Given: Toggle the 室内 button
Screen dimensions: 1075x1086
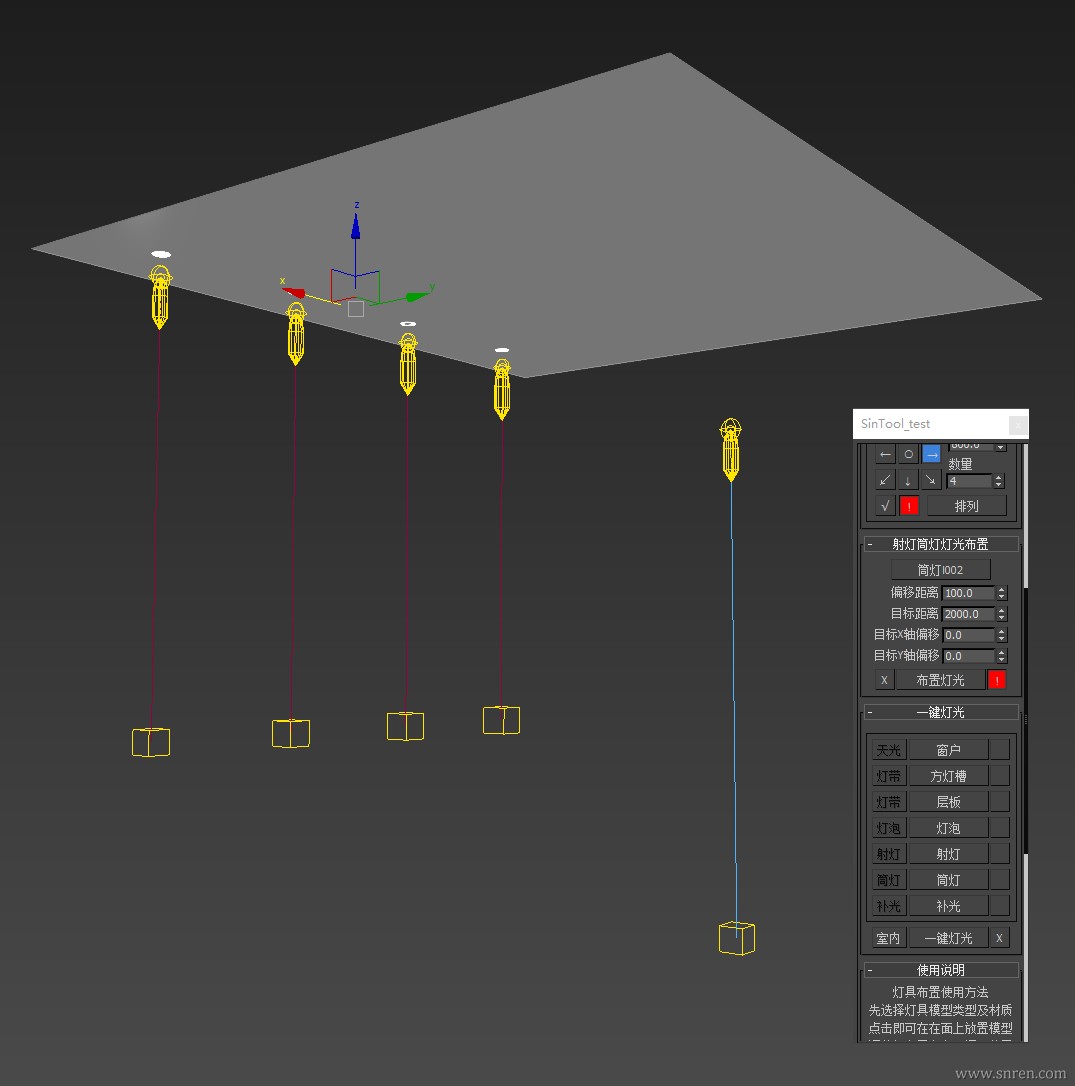Looking at the screenshot, I should pyautogui.click(x=889, y=938).
